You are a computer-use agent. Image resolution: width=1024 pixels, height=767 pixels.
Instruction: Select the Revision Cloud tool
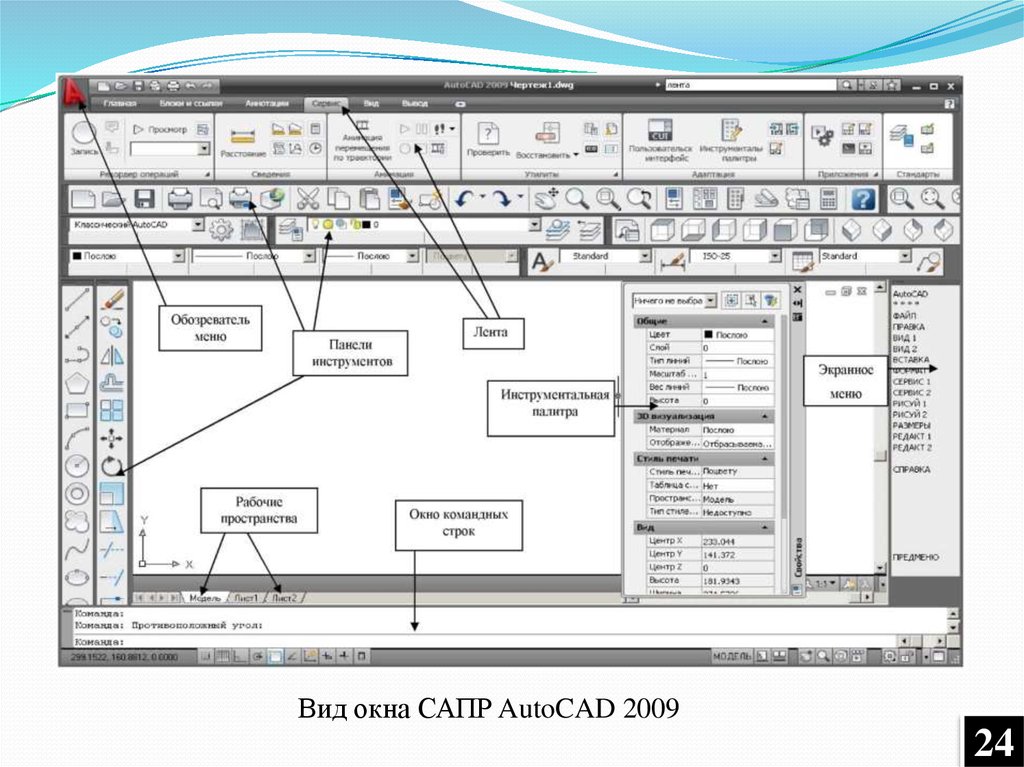coord(77,521)
